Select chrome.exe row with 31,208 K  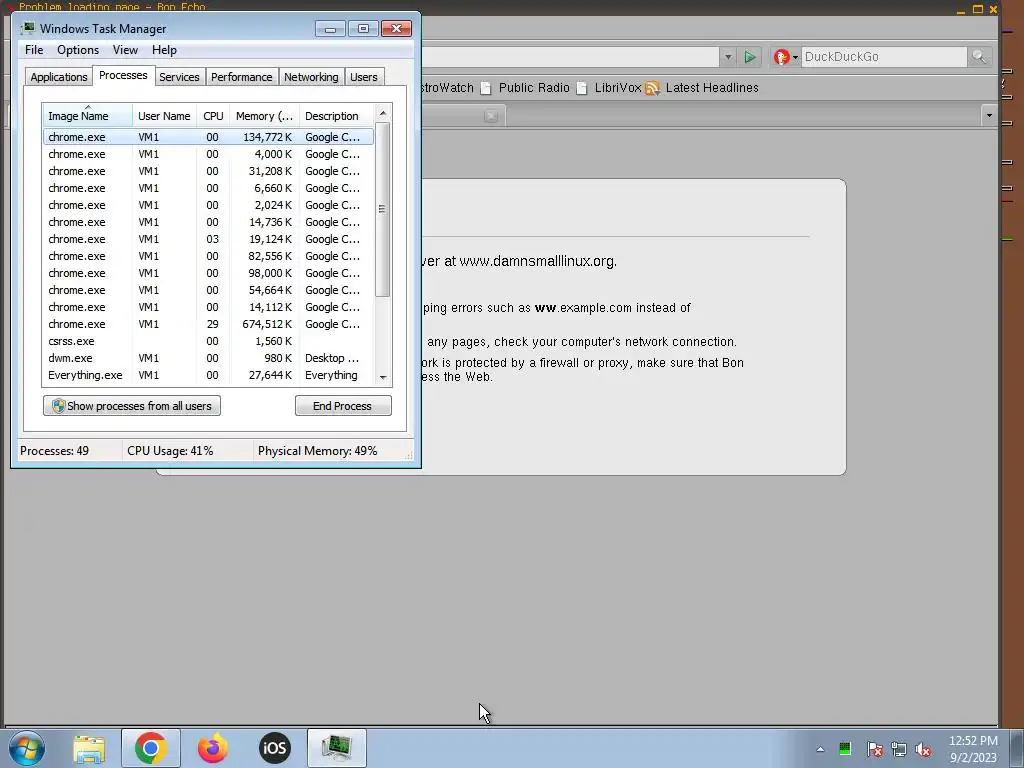pyautogui.click(x=208, y=171)
